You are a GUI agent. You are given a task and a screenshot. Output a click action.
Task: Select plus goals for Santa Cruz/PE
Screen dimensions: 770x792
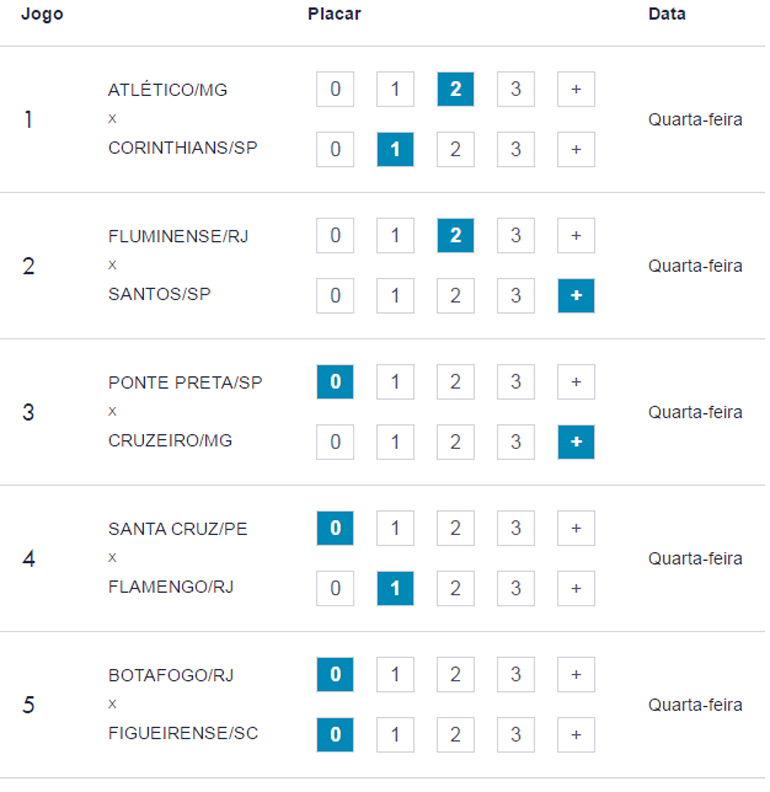576,529
